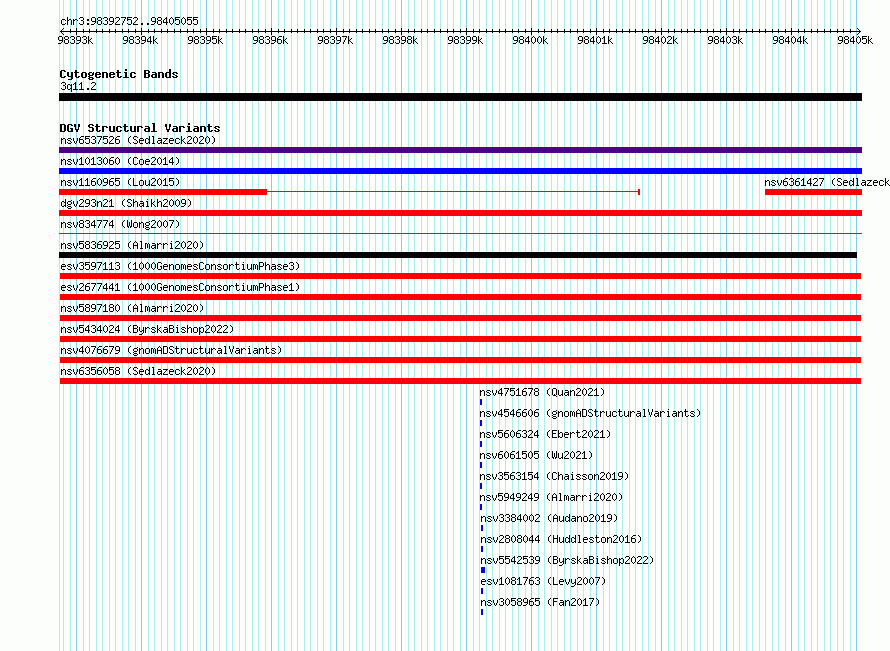Click the nsv6061505 (Wu2021) label

coord(536,455)
